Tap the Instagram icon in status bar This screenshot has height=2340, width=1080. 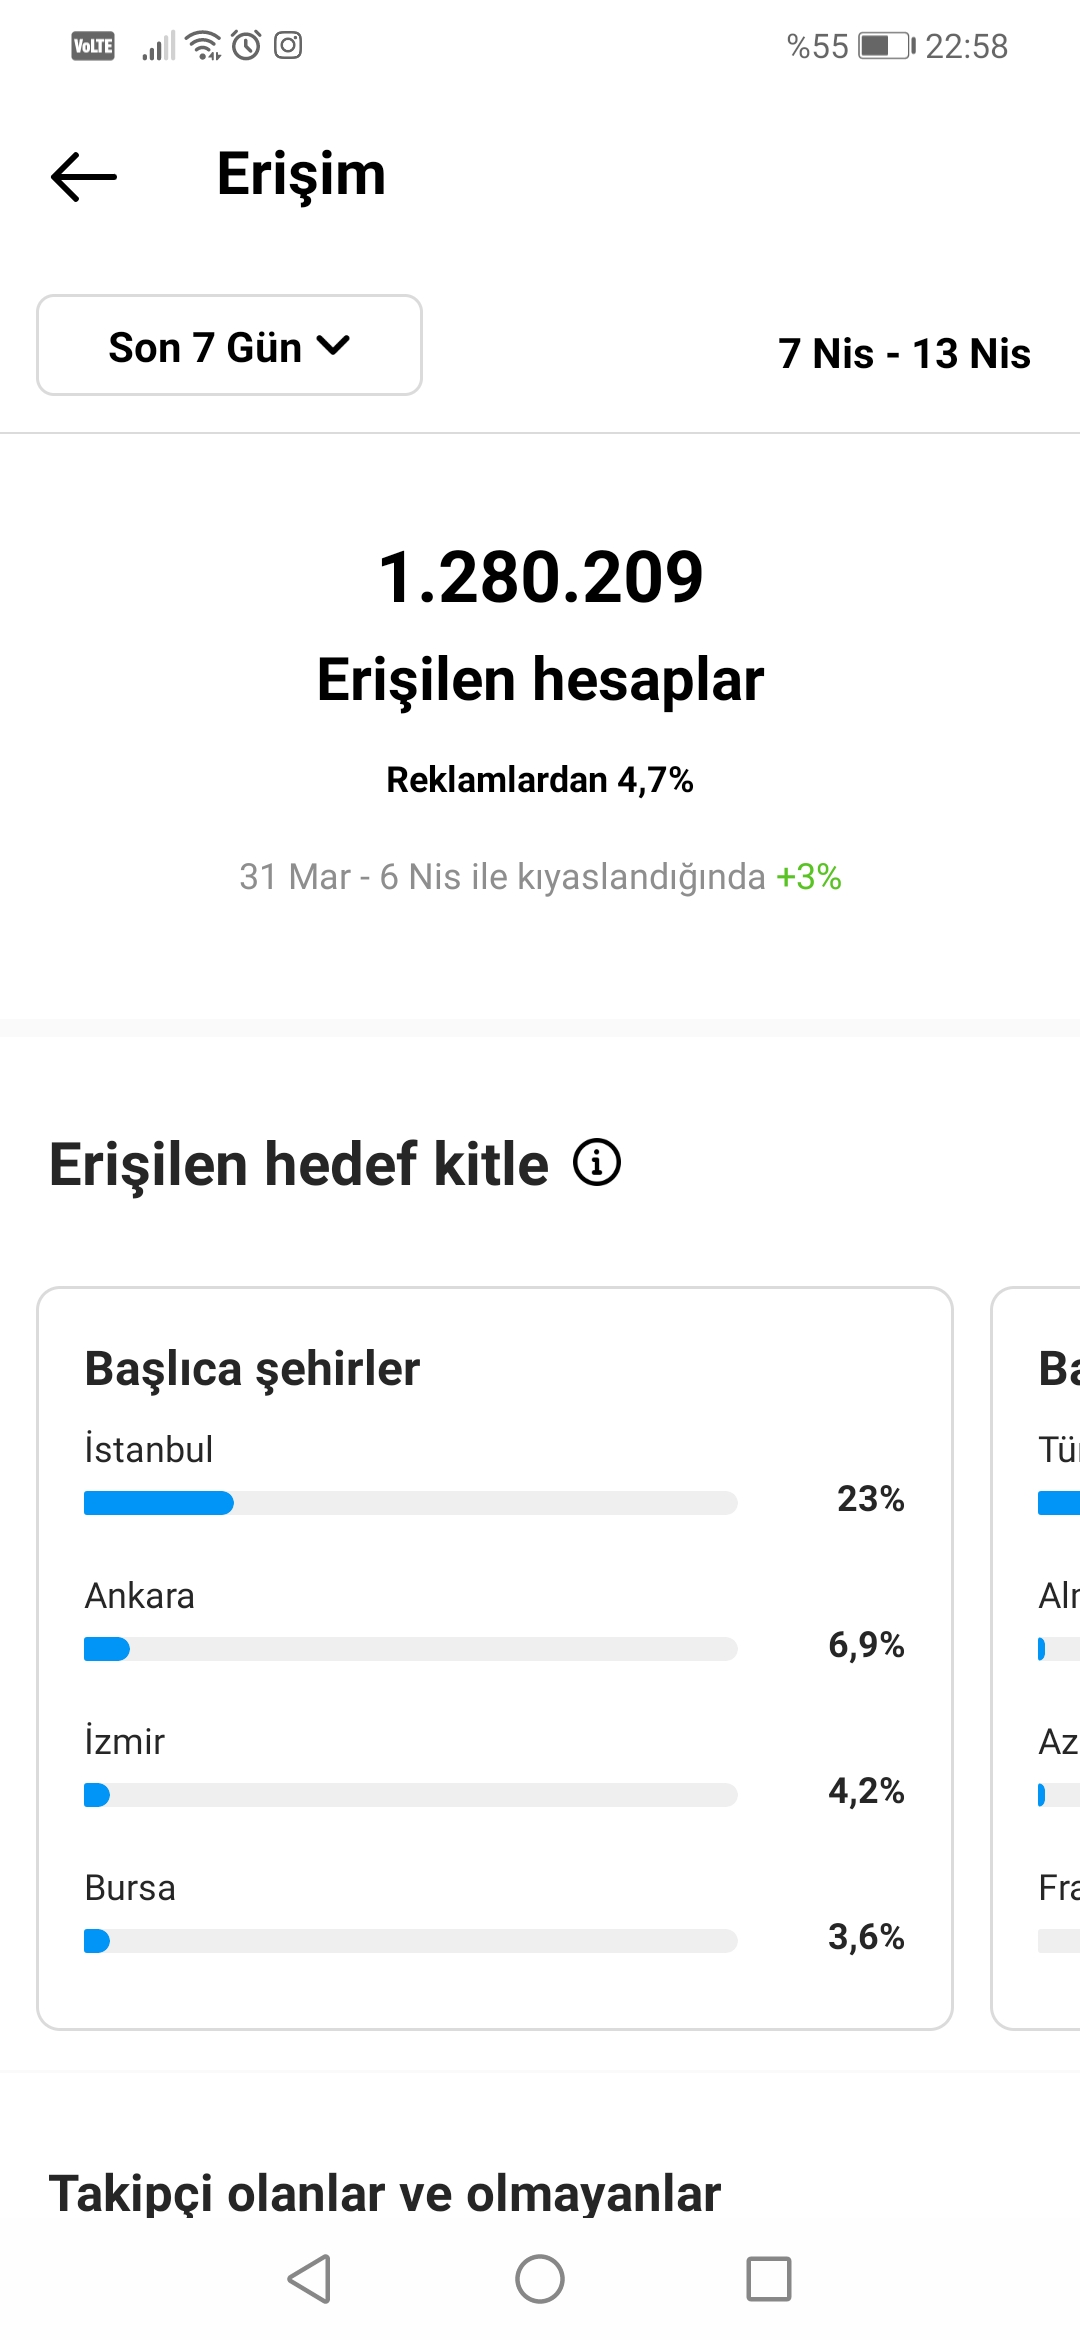pos(288,45)
